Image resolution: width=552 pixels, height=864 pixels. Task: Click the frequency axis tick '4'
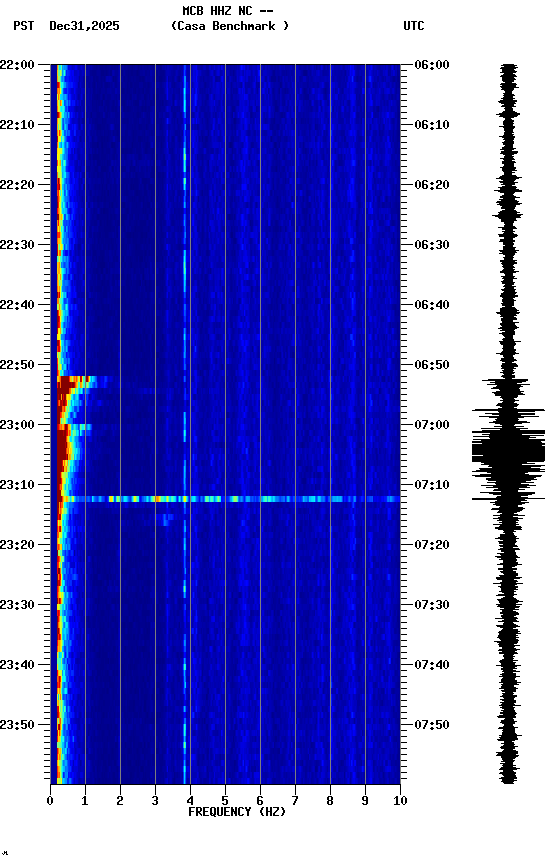pos(190,801)
